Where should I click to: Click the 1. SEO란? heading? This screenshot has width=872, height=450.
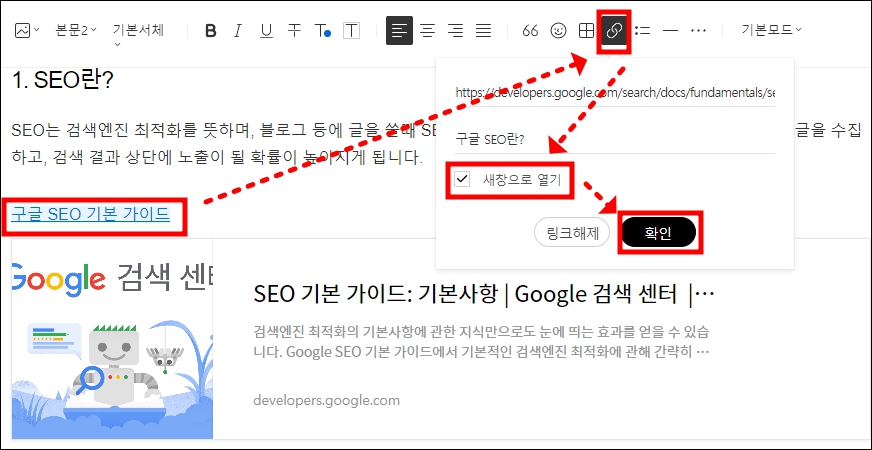point(63,81)
